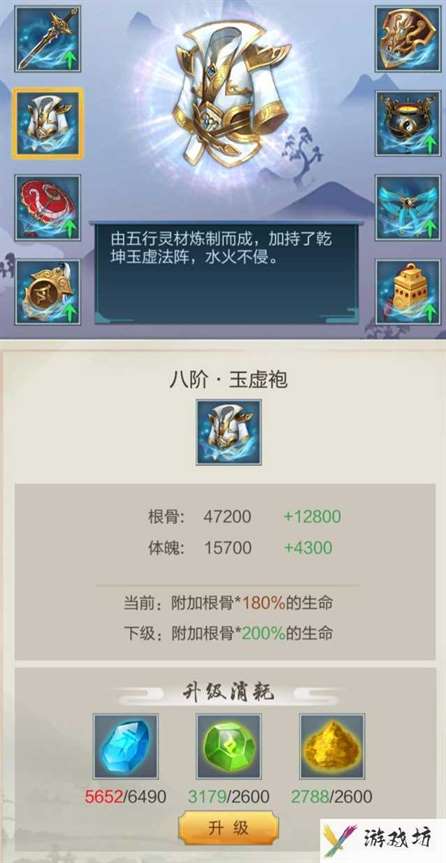Tap the 5652/6490 blue crystal count
The image size is (446, 863).
click(126, 796)
